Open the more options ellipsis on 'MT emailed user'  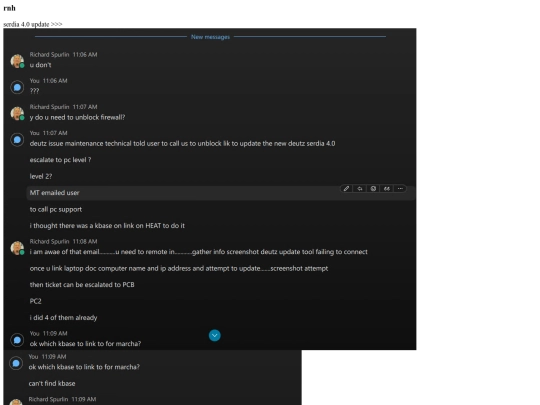[400, 188]
